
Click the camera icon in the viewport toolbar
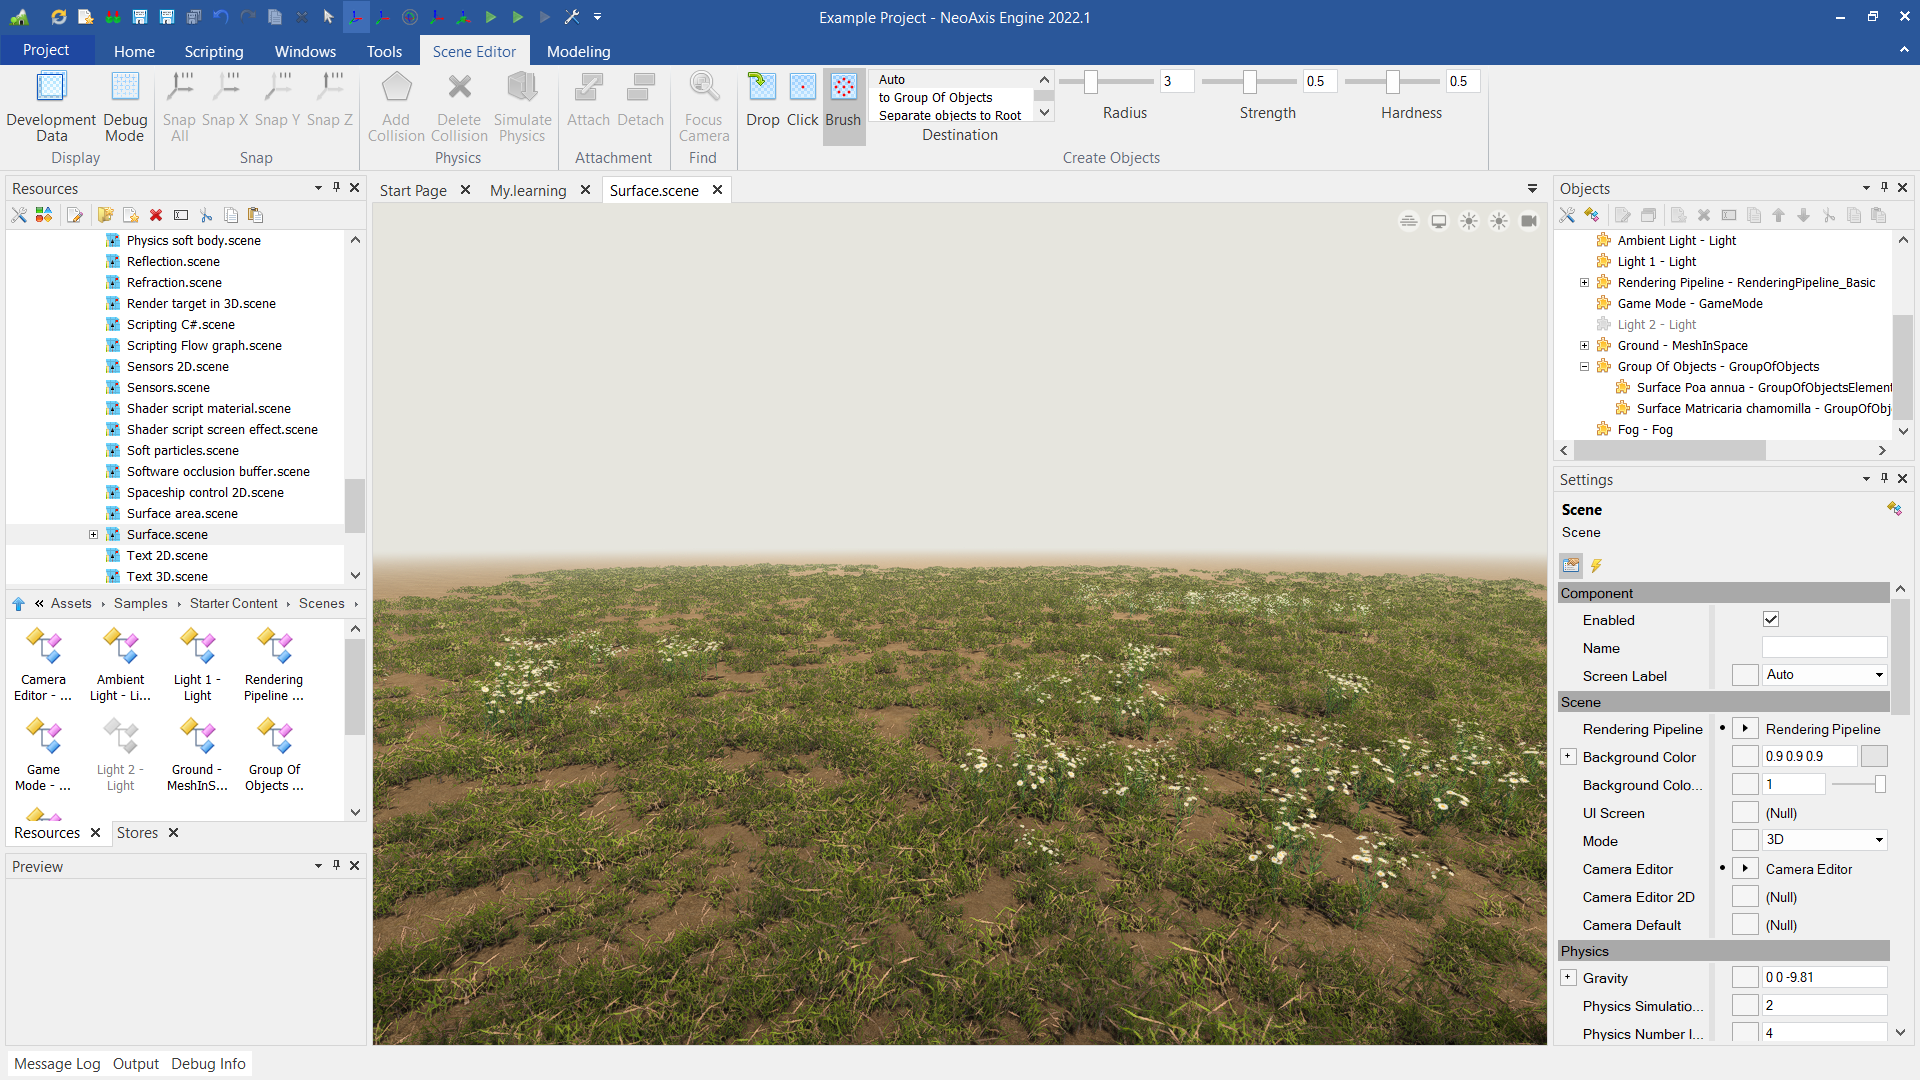coord(1528,221)
